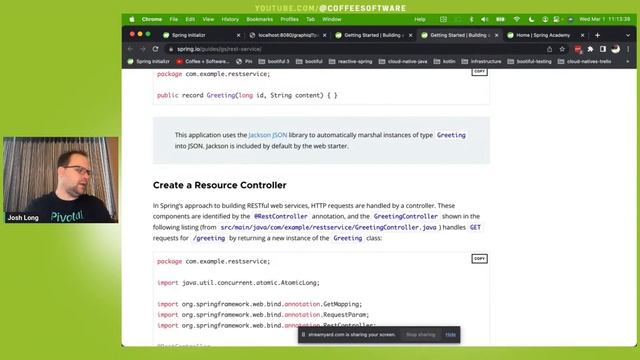
Task: Click Hide on the screen sharing bar
Action: point(451,335)
